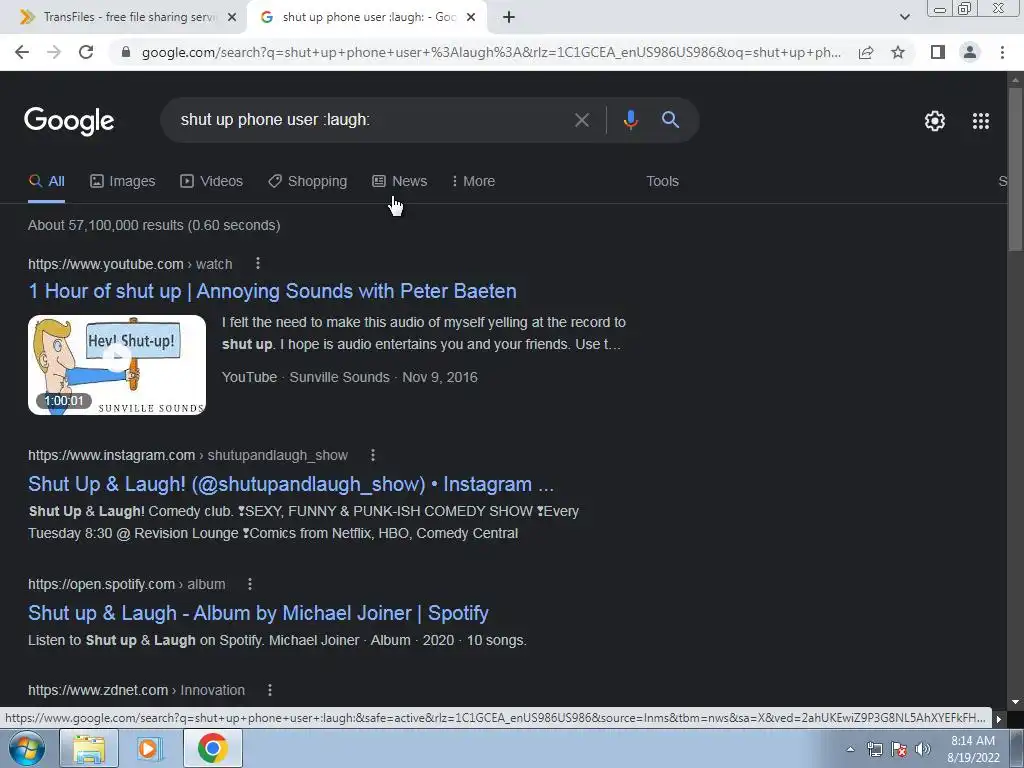Open File Explorer from taskbar
Image resolution: width=1024 pixels, height=768 pixels.
pos(89,748)
